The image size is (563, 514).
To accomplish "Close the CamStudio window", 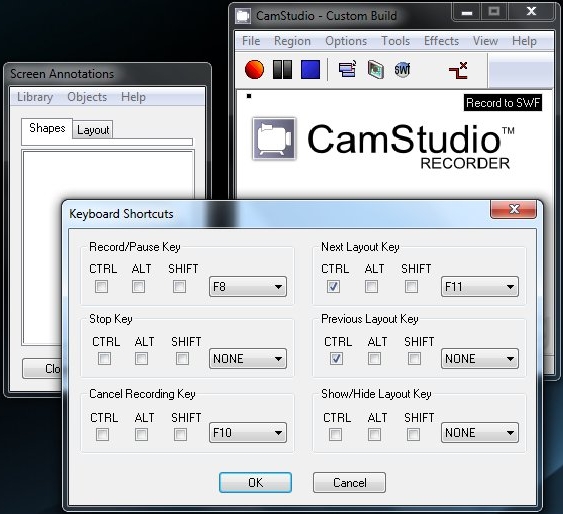I will (x=531, y=13).
